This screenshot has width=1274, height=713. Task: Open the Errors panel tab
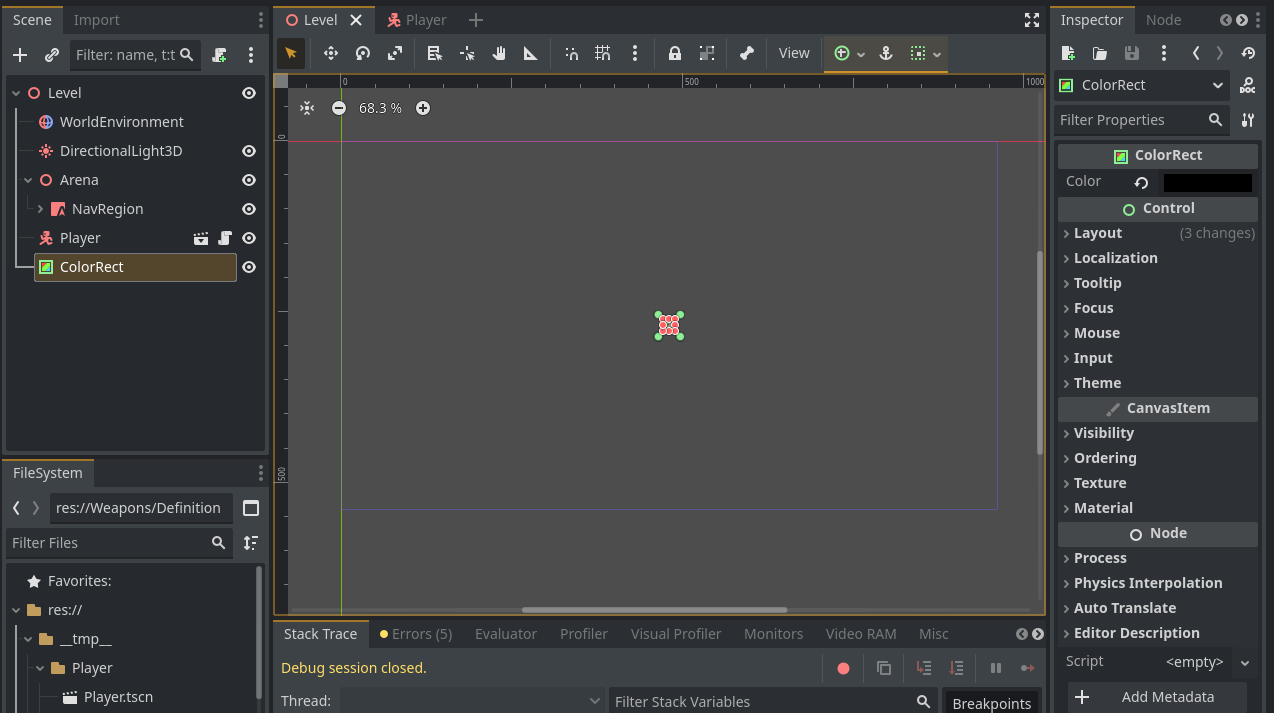click(x=415, y=633)
